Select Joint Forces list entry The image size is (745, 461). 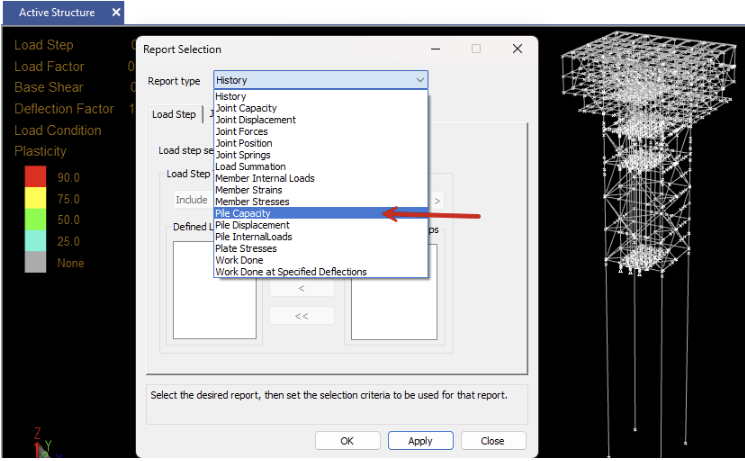pos(321,132)
